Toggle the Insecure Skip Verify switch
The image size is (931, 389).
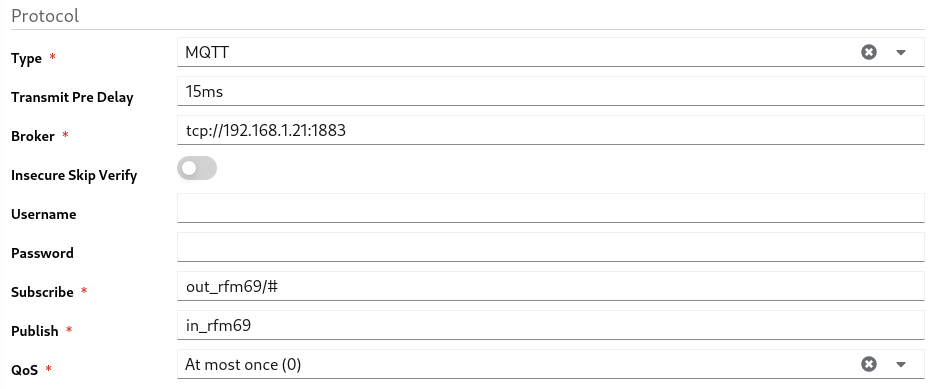[x=197, y=169]
